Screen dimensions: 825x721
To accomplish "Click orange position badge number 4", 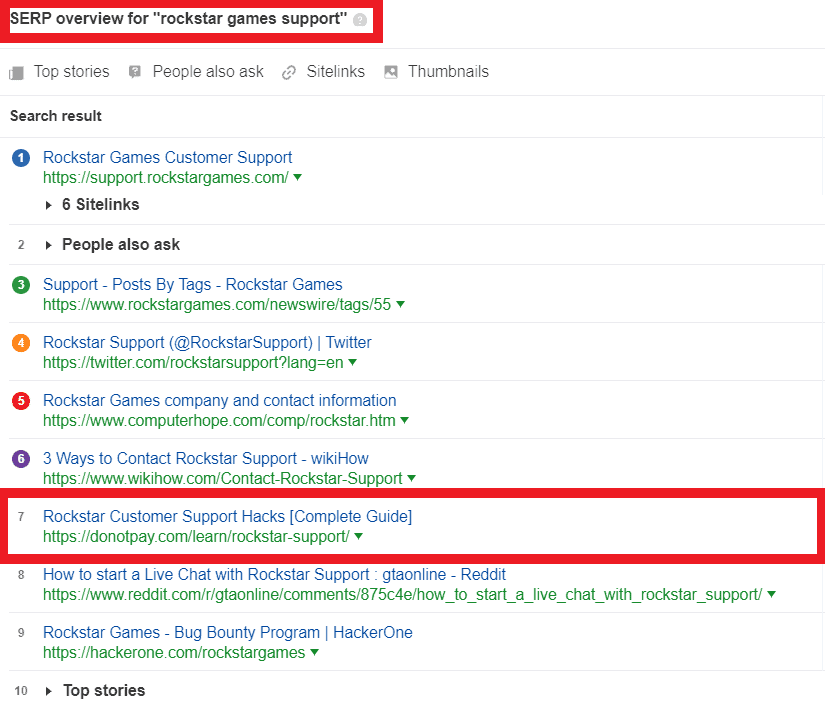I will click(21, 343).
